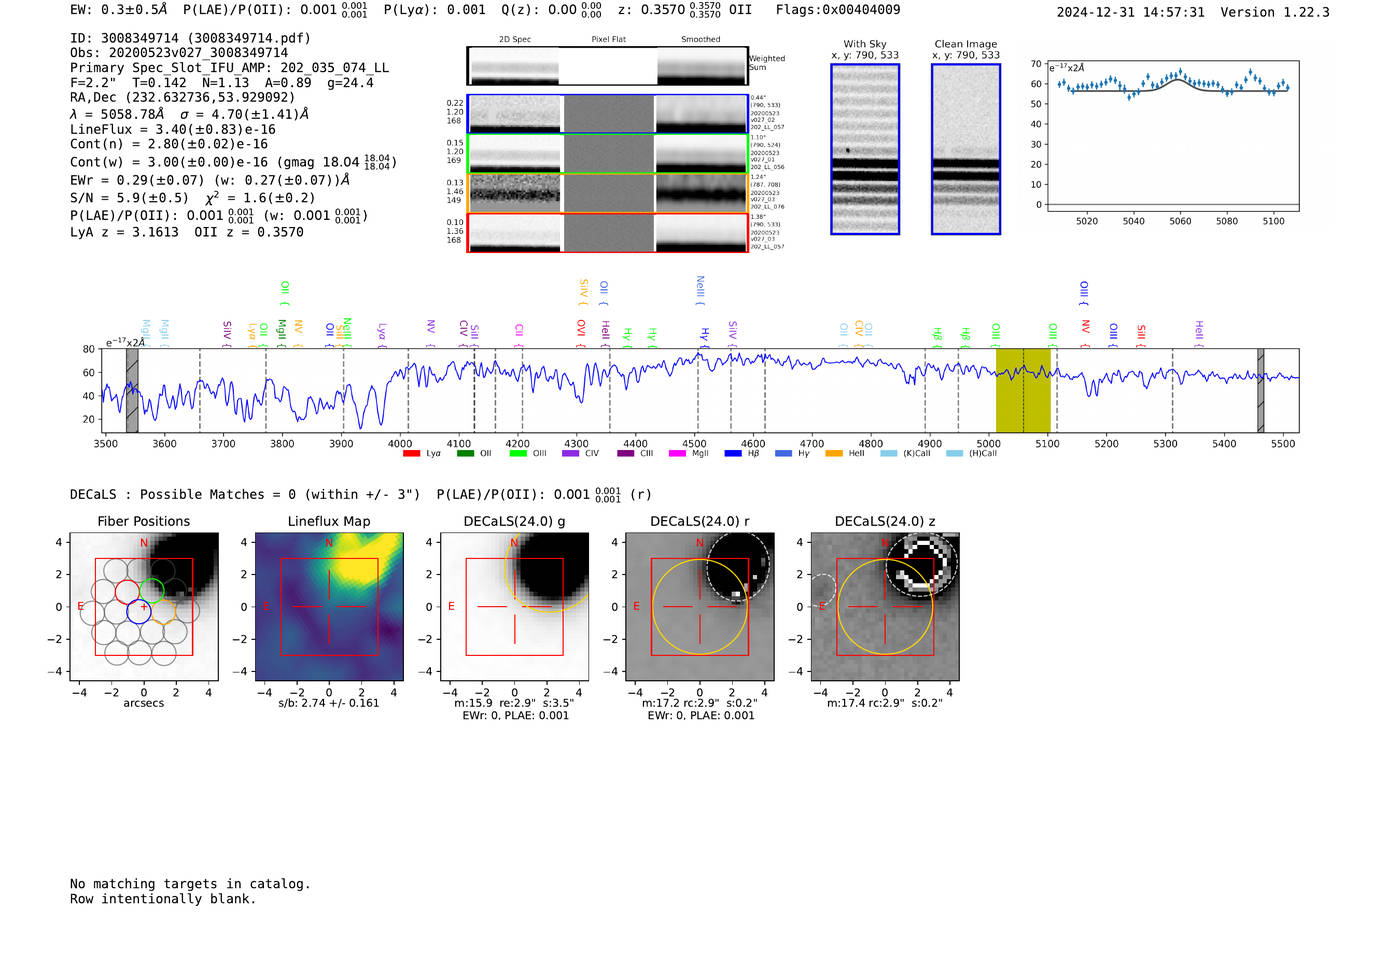Click the EWr = 0.29(±0.07) line
This screenshot has height=953, width=1400.
tap(210, 181)
